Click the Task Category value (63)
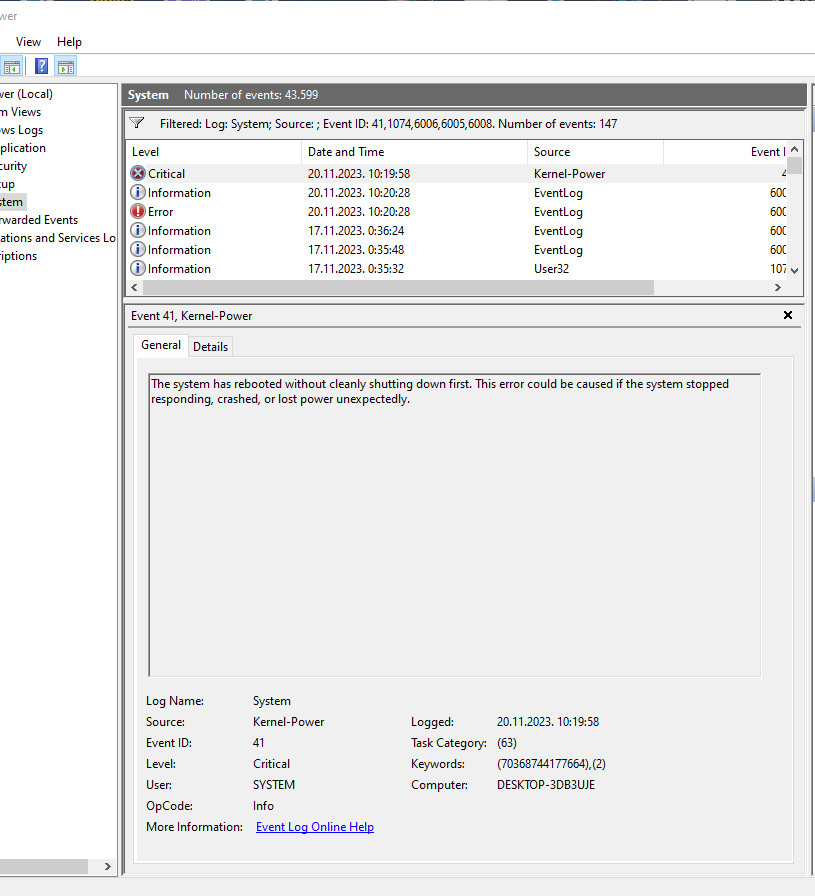Viewport: 815px width, 896px height. 507,743
